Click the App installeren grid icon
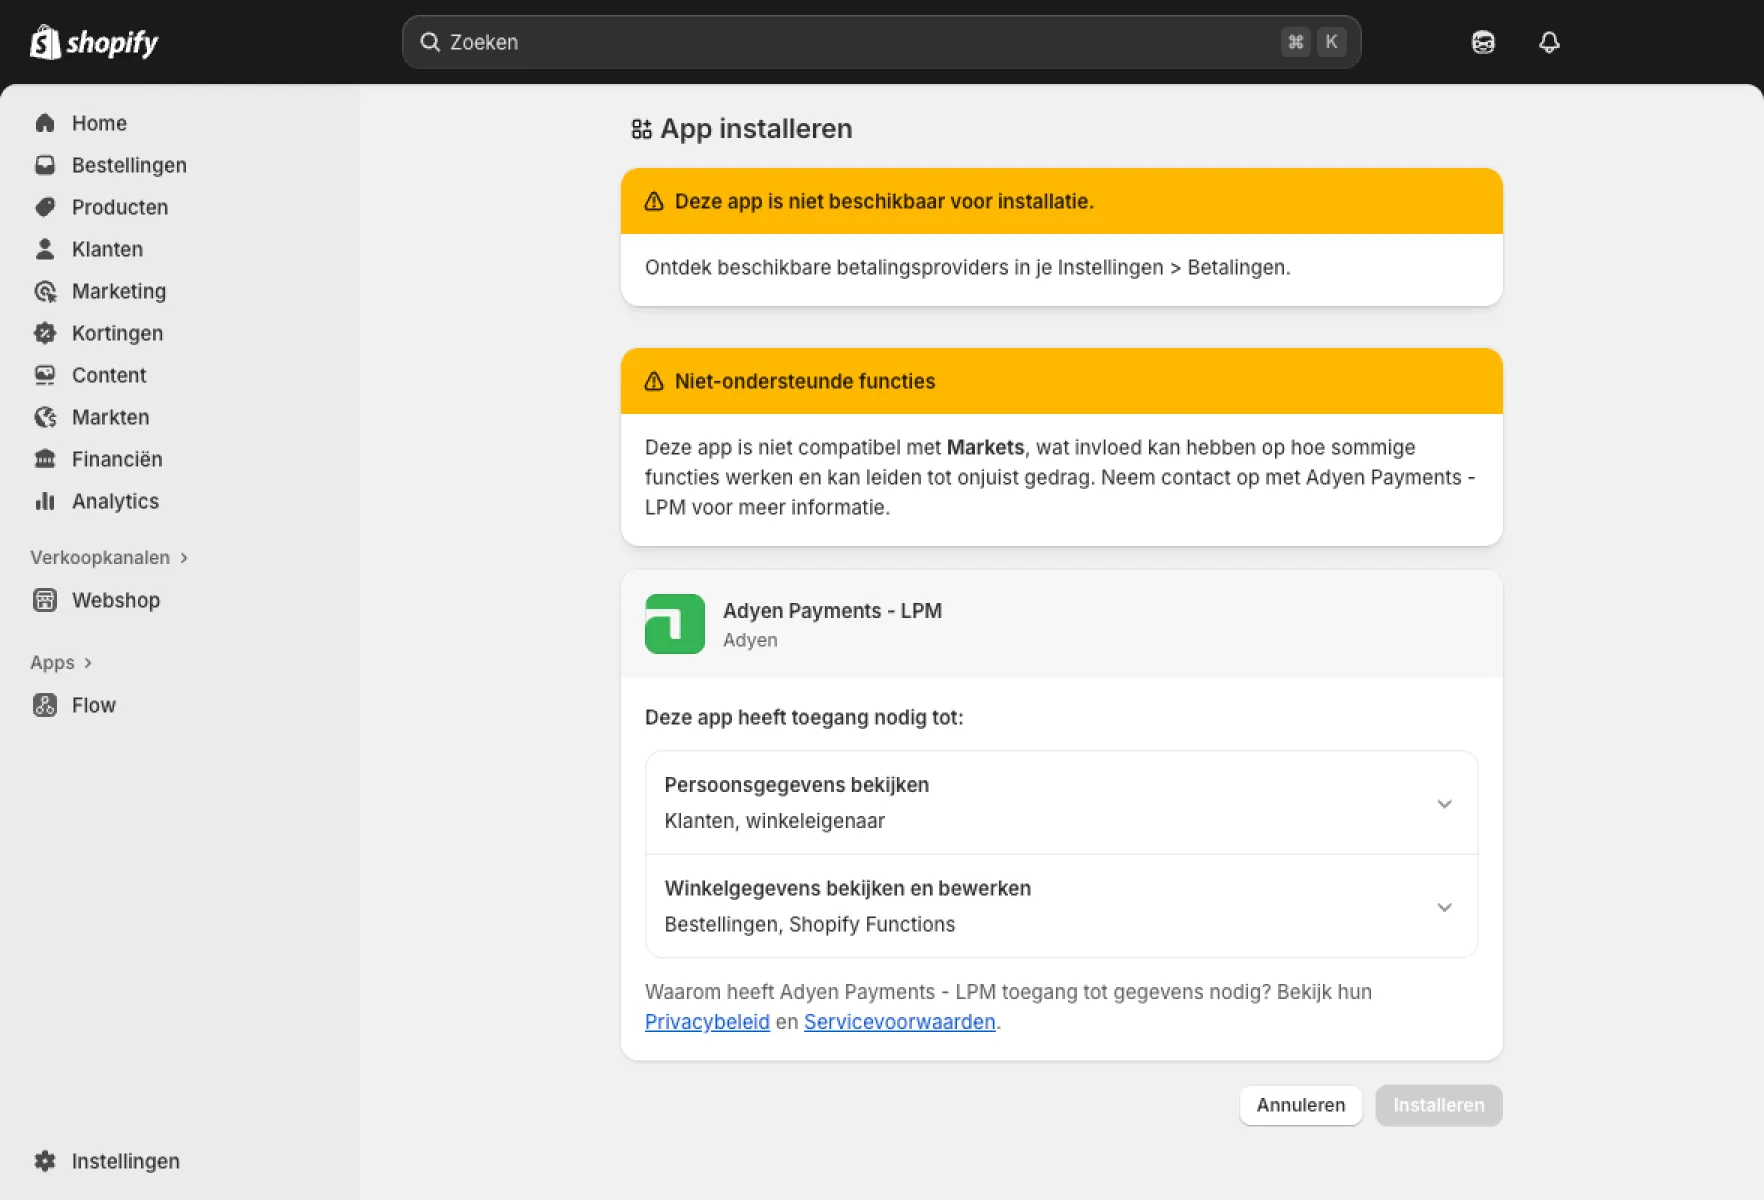The width and height of the screenshot is (1764, 1200). pos(641,129)
